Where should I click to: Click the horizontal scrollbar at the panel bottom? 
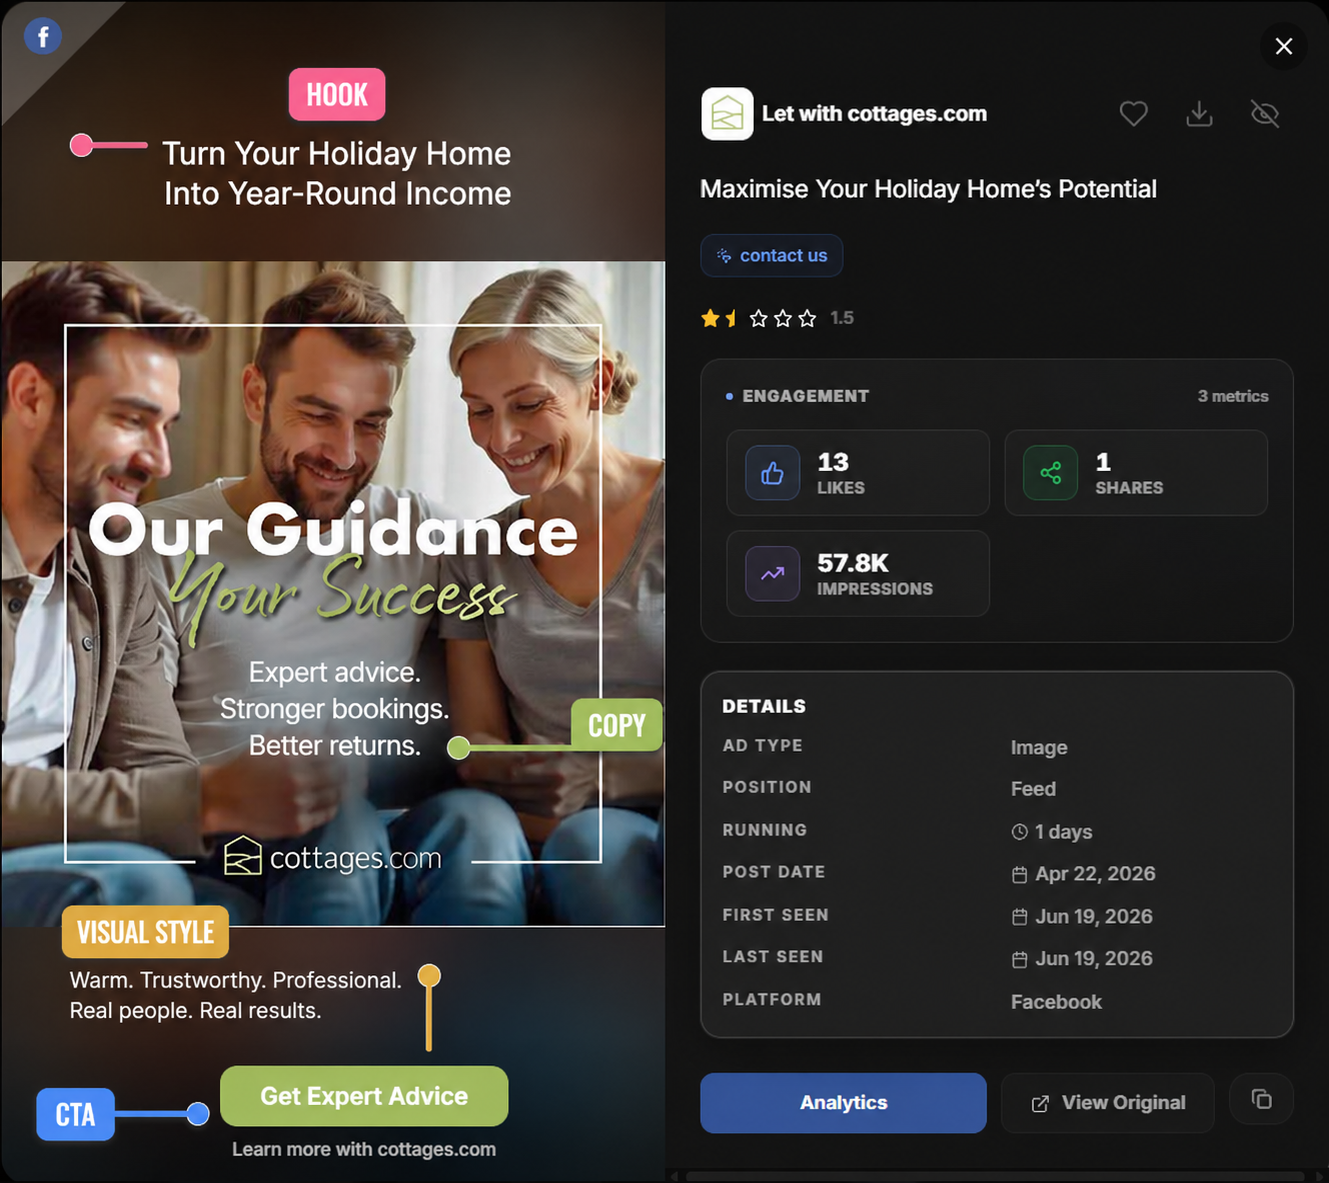(995, 1176)
